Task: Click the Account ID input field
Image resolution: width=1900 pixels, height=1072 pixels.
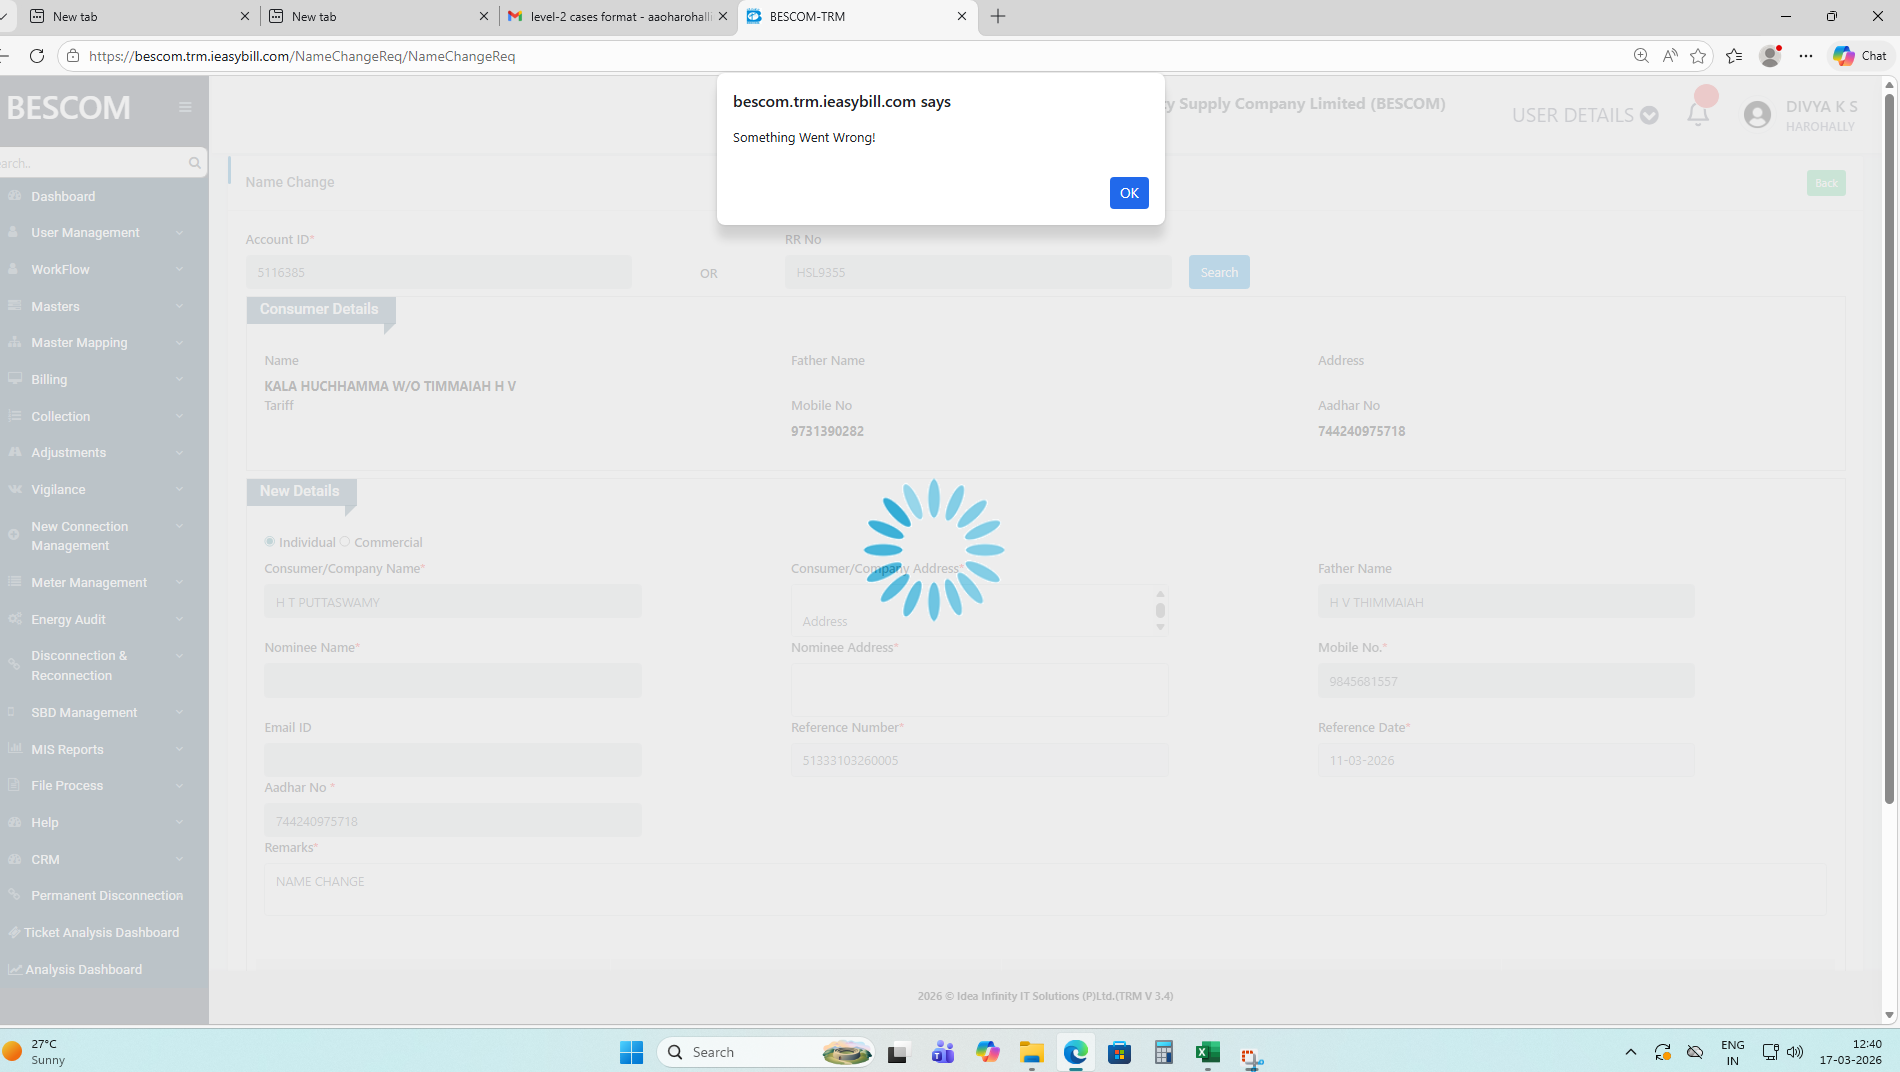Action: (439, 272)
